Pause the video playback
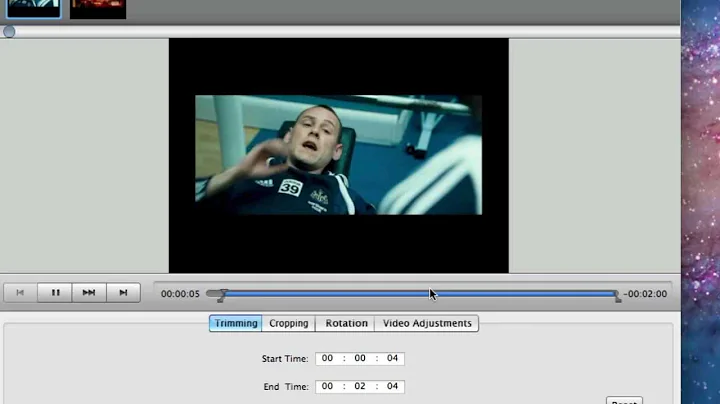The width and height of the screenshot is (720, 404). pyautogui.click(x=55, y=292)
